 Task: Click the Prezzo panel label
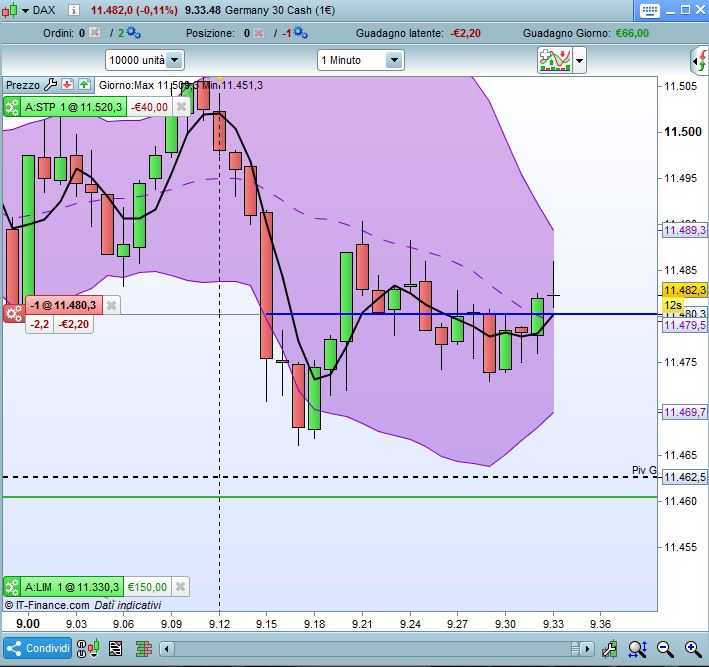click(23, 85)
